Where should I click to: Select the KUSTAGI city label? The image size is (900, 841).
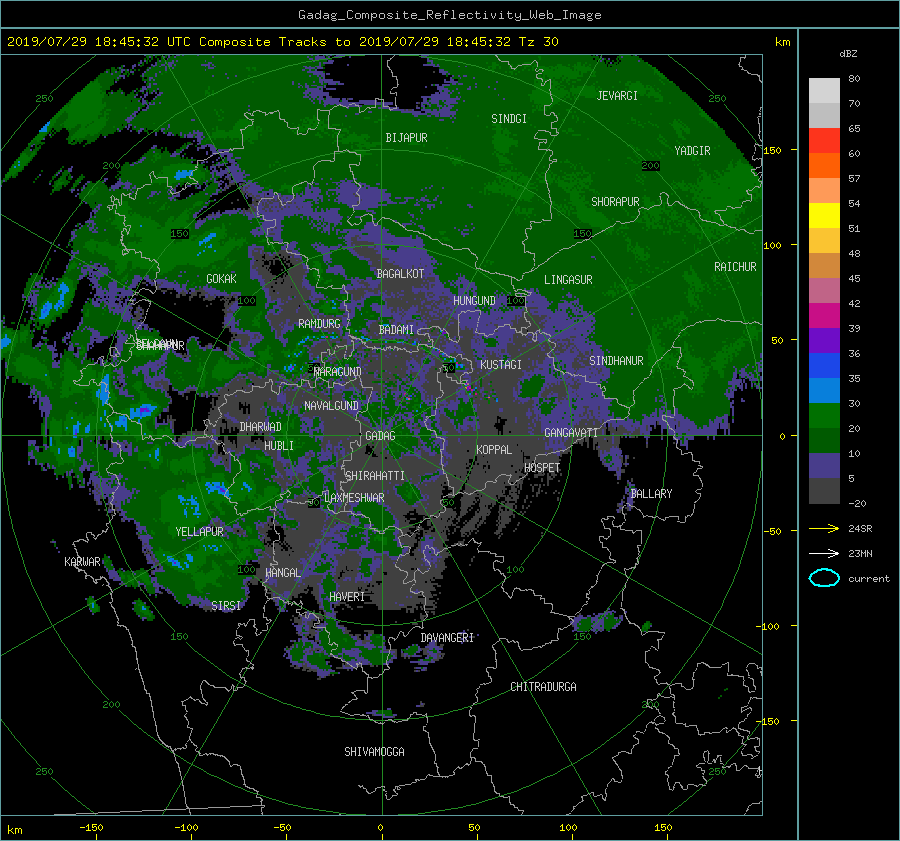[x=501, y=365]
